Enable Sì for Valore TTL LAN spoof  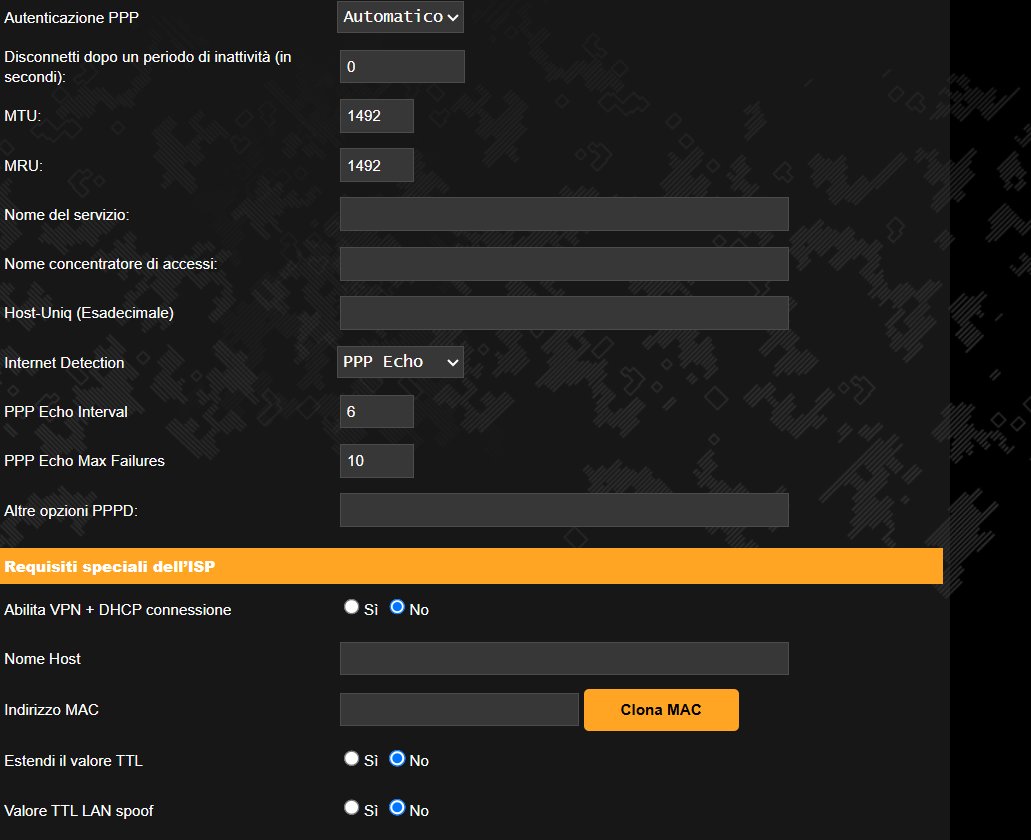point(351,808)
